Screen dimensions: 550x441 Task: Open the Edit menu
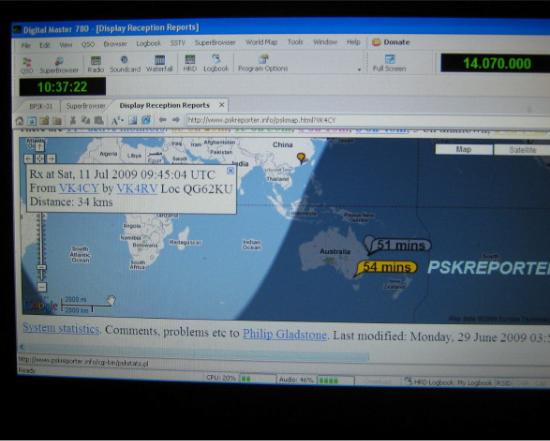coord(45,45)
